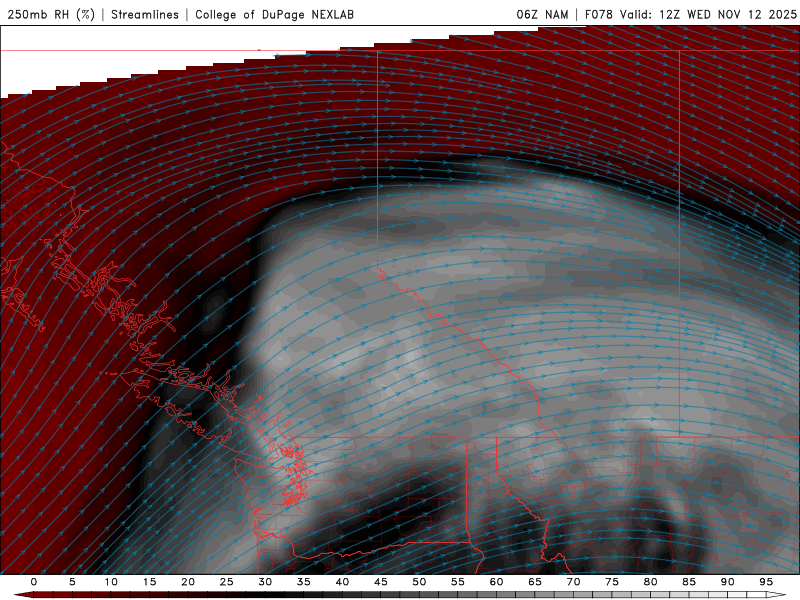Click the colorbar label '20'
The image size is (800, 600).
(x=188, y=582)
